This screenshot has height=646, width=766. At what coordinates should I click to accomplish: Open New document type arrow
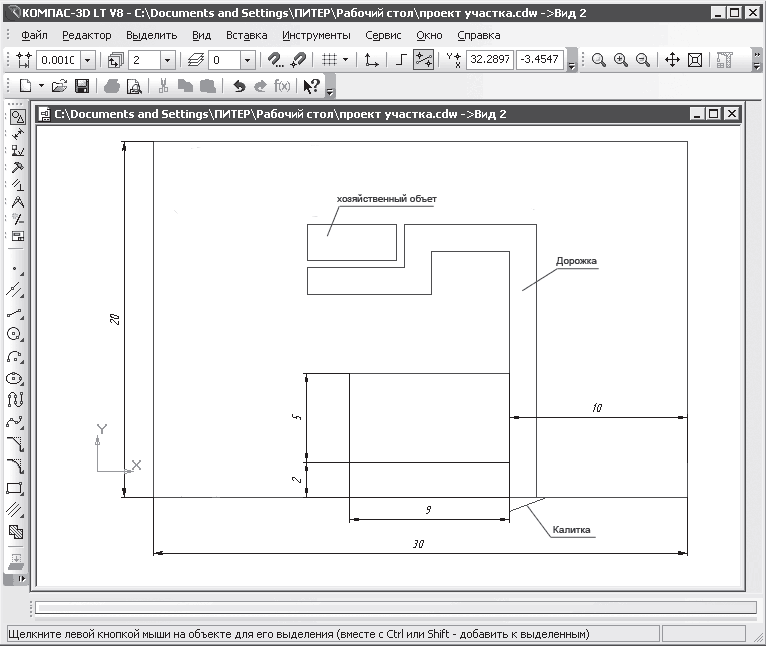click(x=42, y=86)
